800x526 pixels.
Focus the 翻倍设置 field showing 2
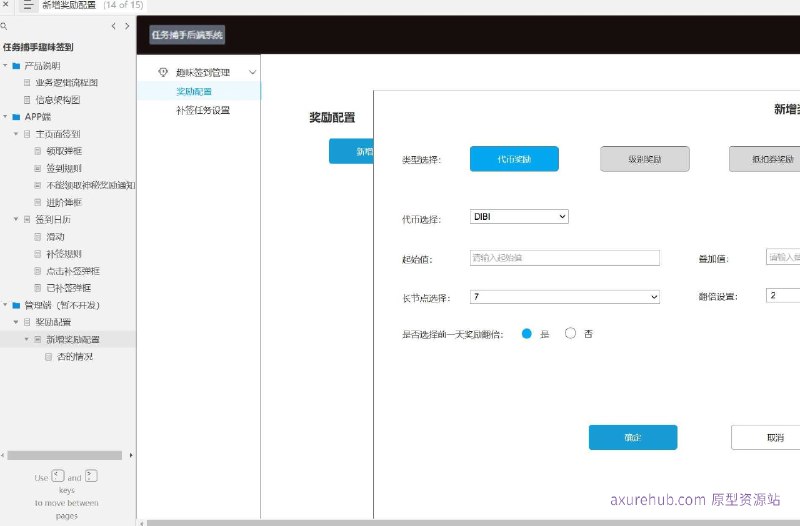783,295
